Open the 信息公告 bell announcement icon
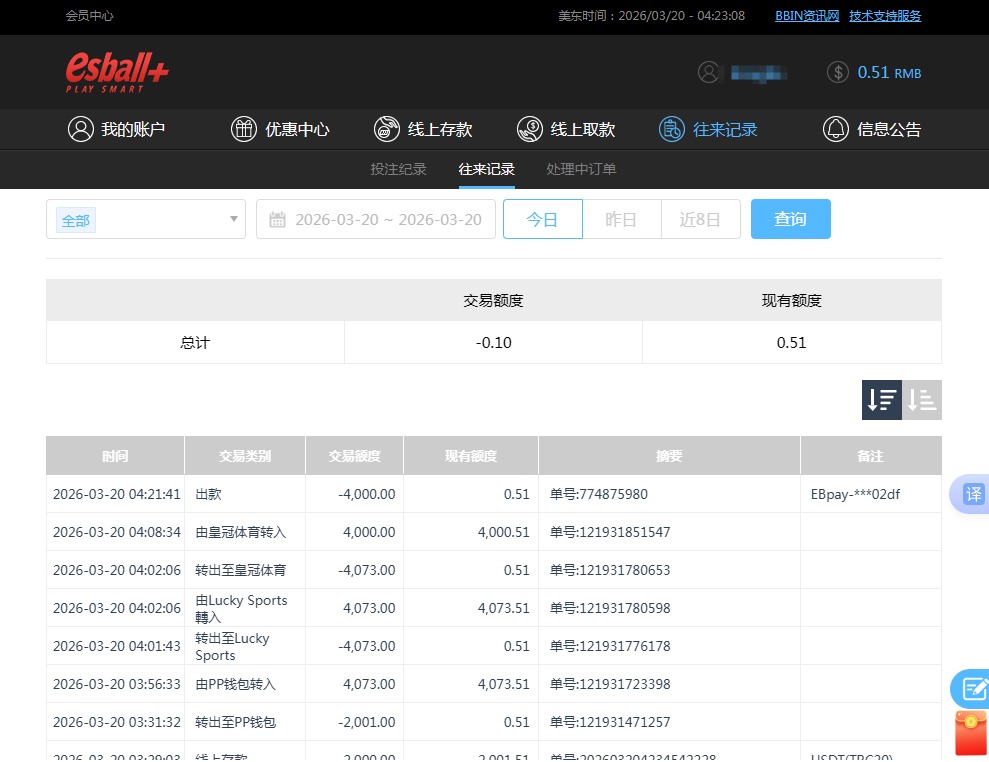989x762 pixels. [835, 129]
